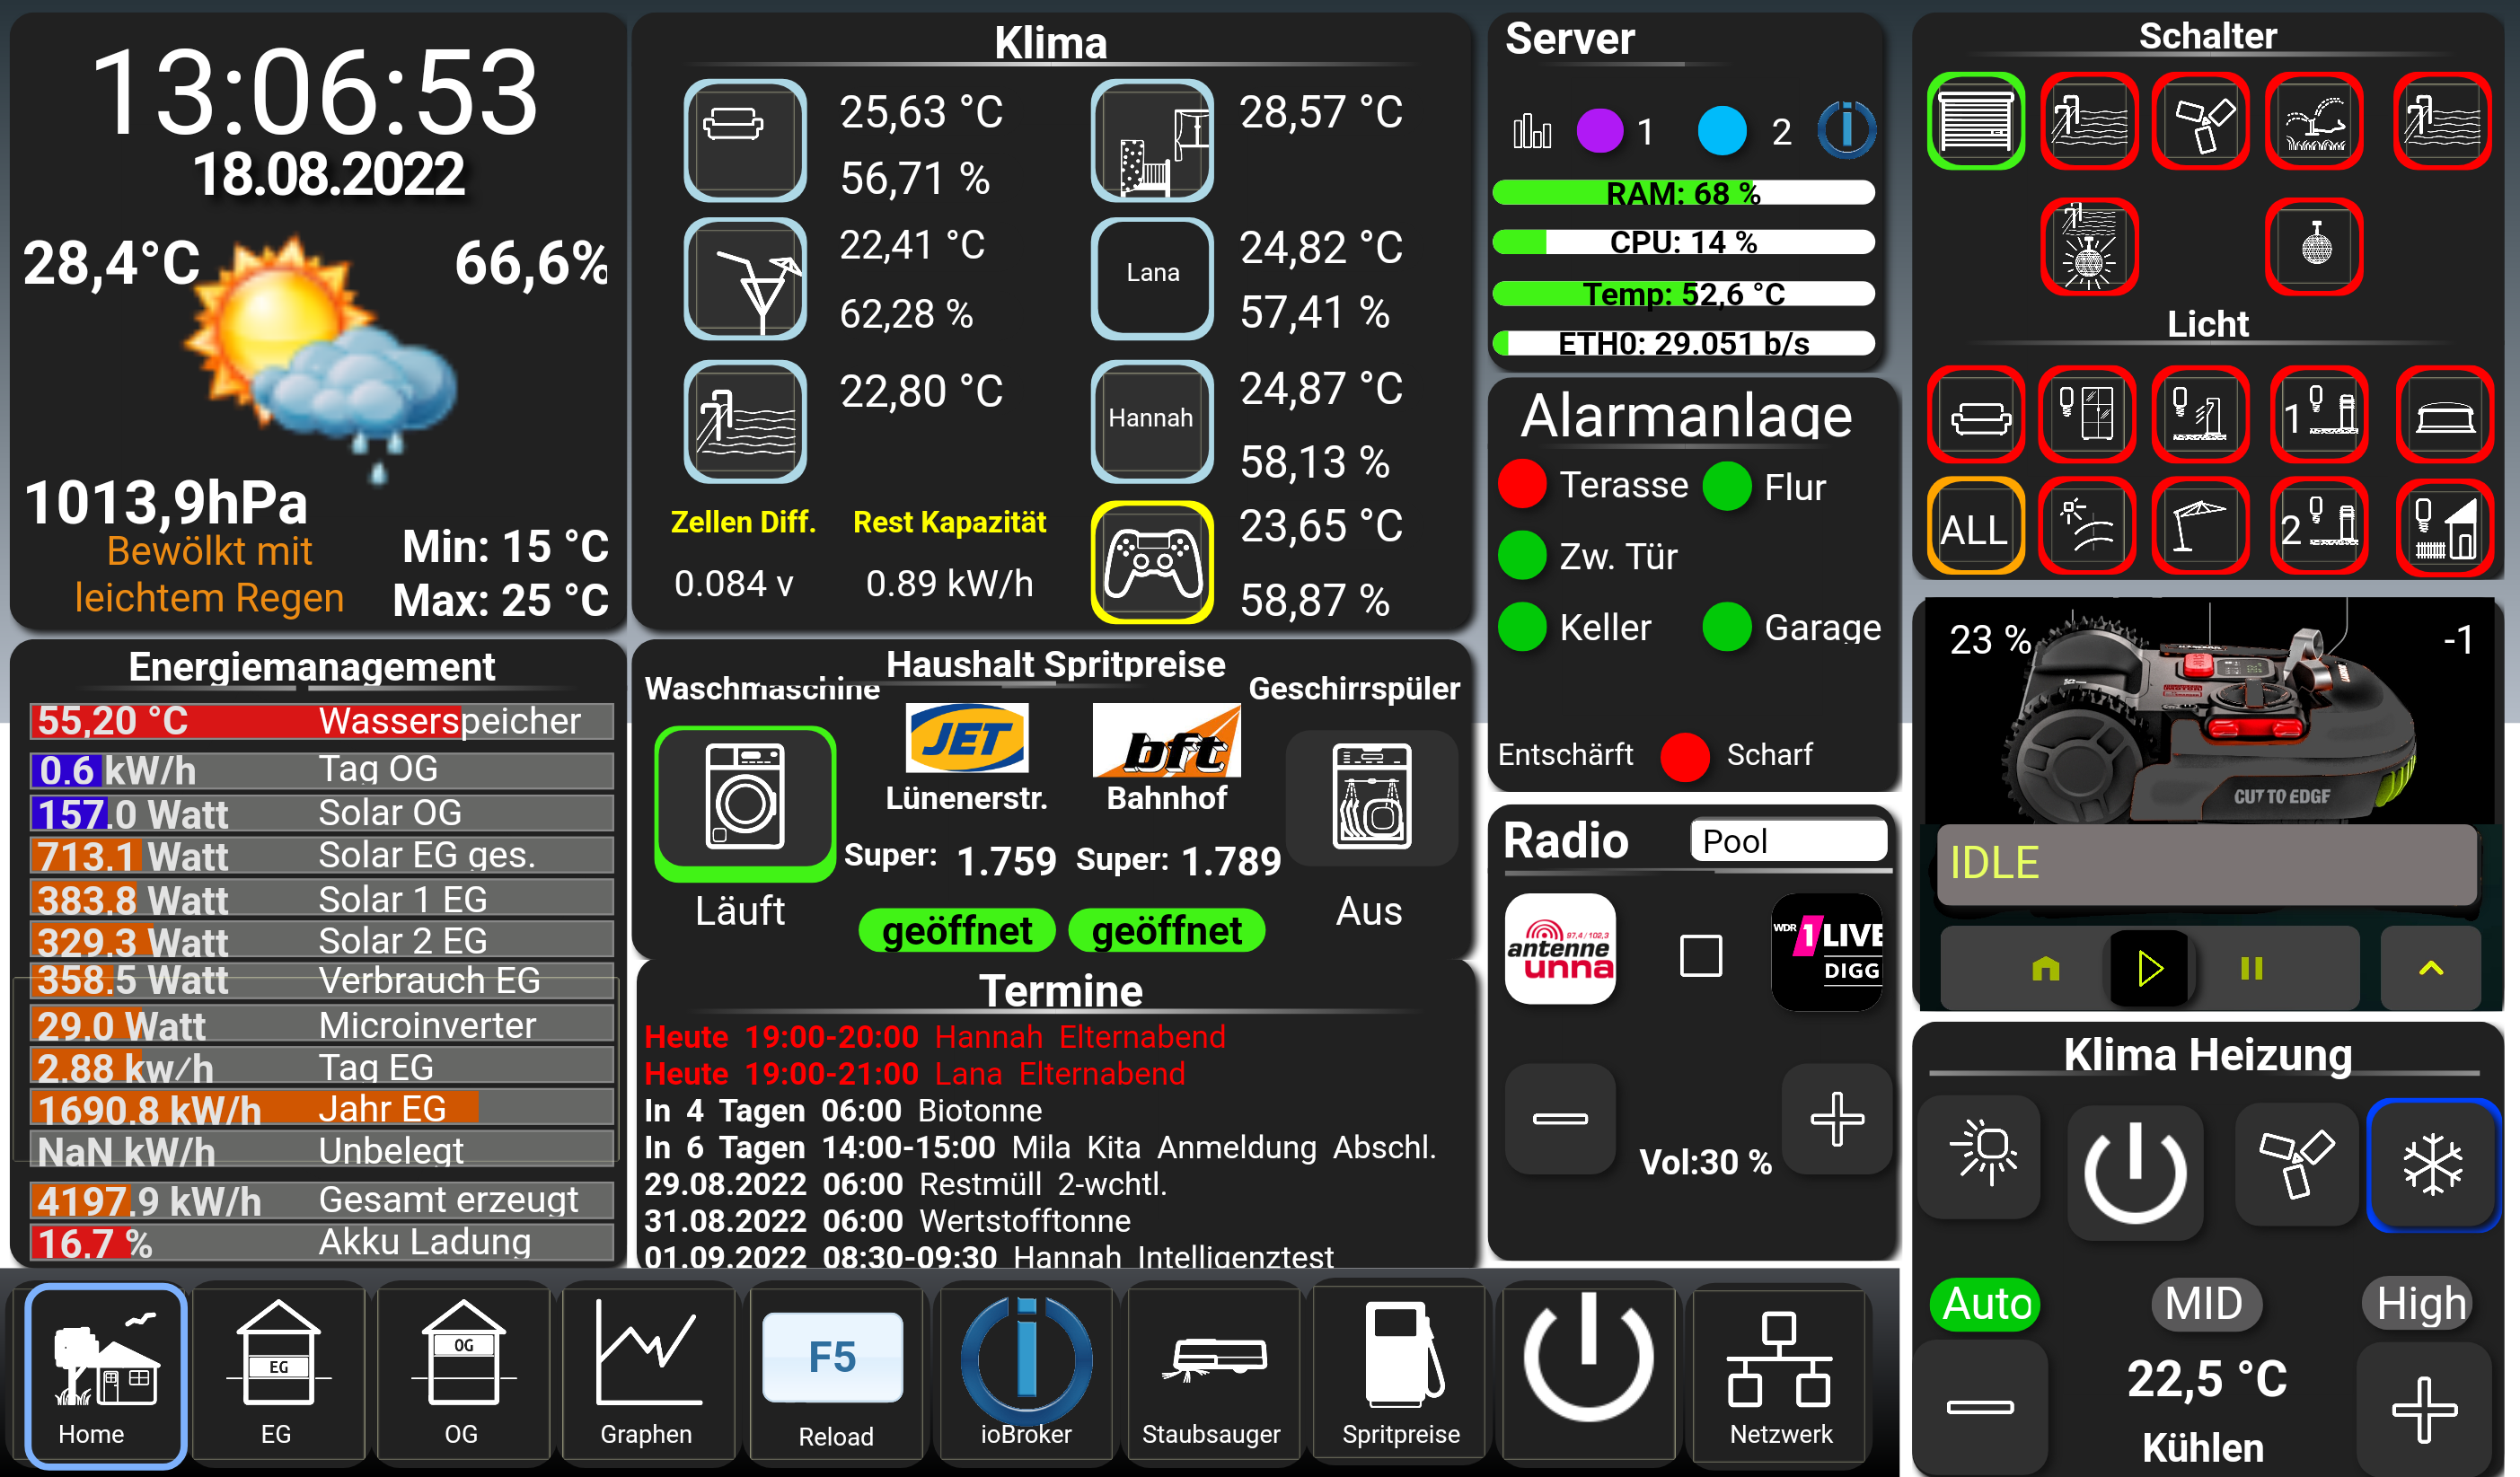Expand the mower controls chevron
The width and height of the screenshot is (2520, 1477).
(2431, 968)
